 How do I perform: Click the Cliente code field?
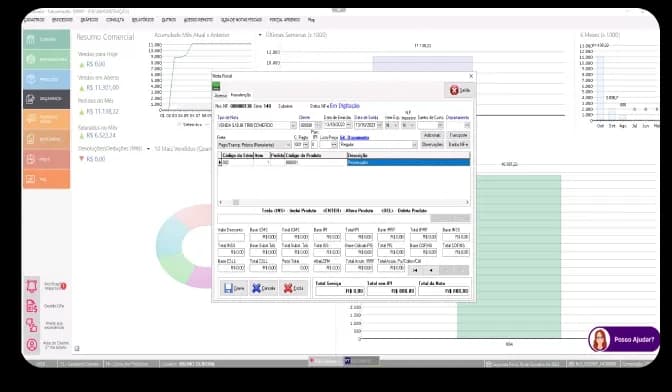307,125
